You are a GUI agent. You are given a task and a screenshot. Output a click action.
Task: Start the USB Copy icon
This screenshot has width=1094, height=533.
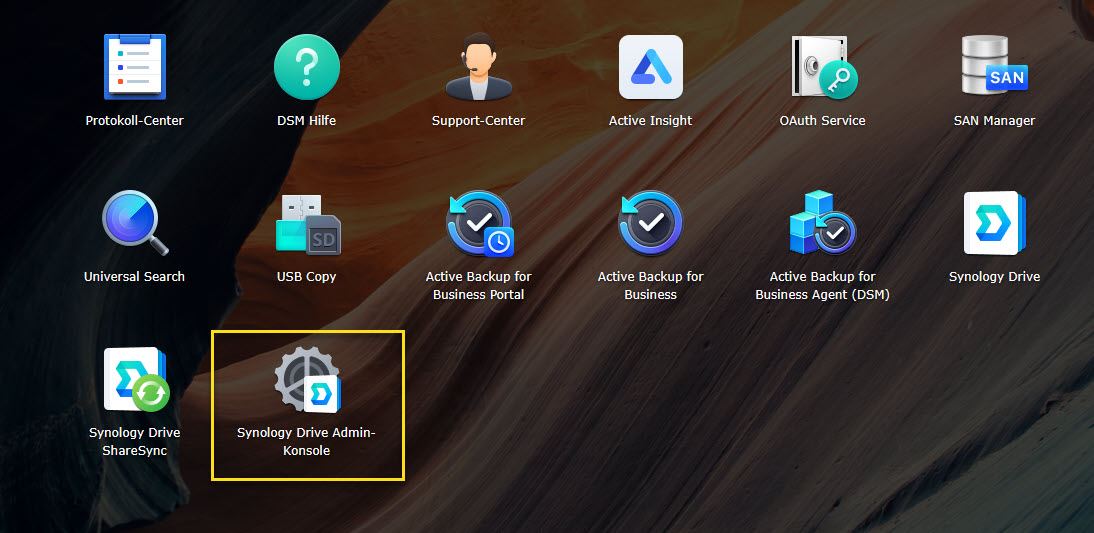[x=306, y=223]
